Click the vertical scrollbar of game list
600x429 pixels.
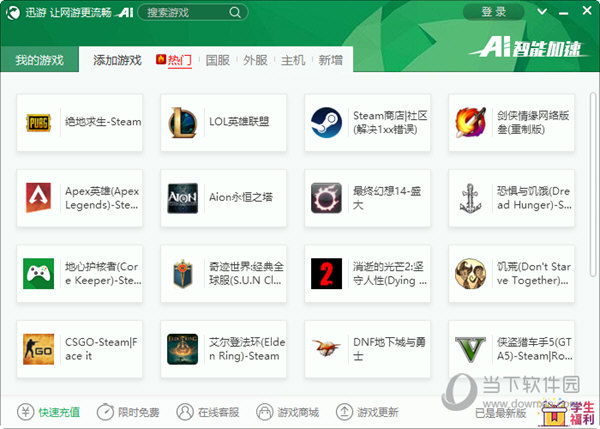(x=593, y=184)
